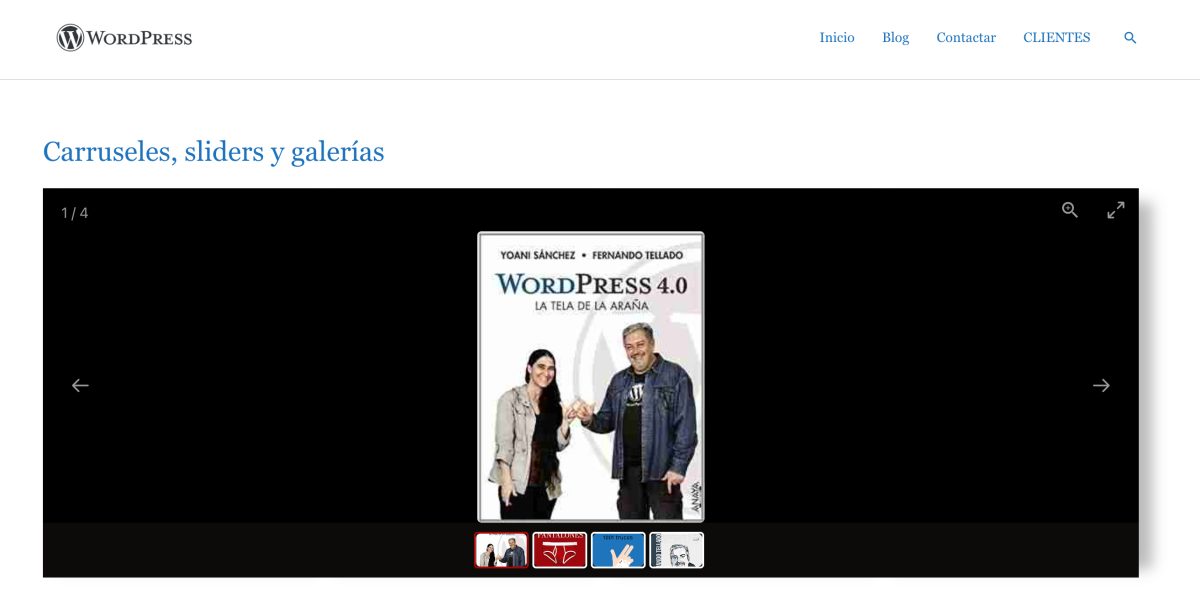Click the 1/4 slide counter
Image resolution: width=1200 pixels, height=615 pixels.
(x=72, y=211)
